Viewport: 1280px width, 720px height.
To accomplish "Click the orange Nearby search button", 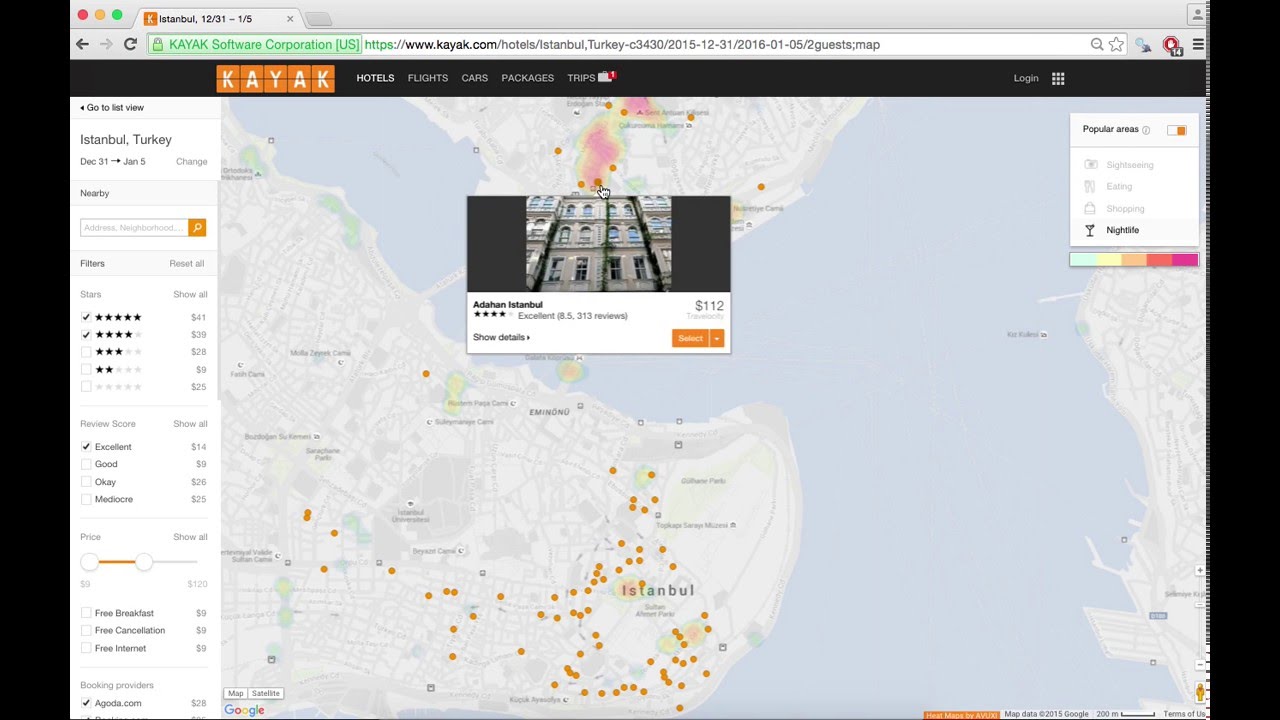I will [197, 228].
